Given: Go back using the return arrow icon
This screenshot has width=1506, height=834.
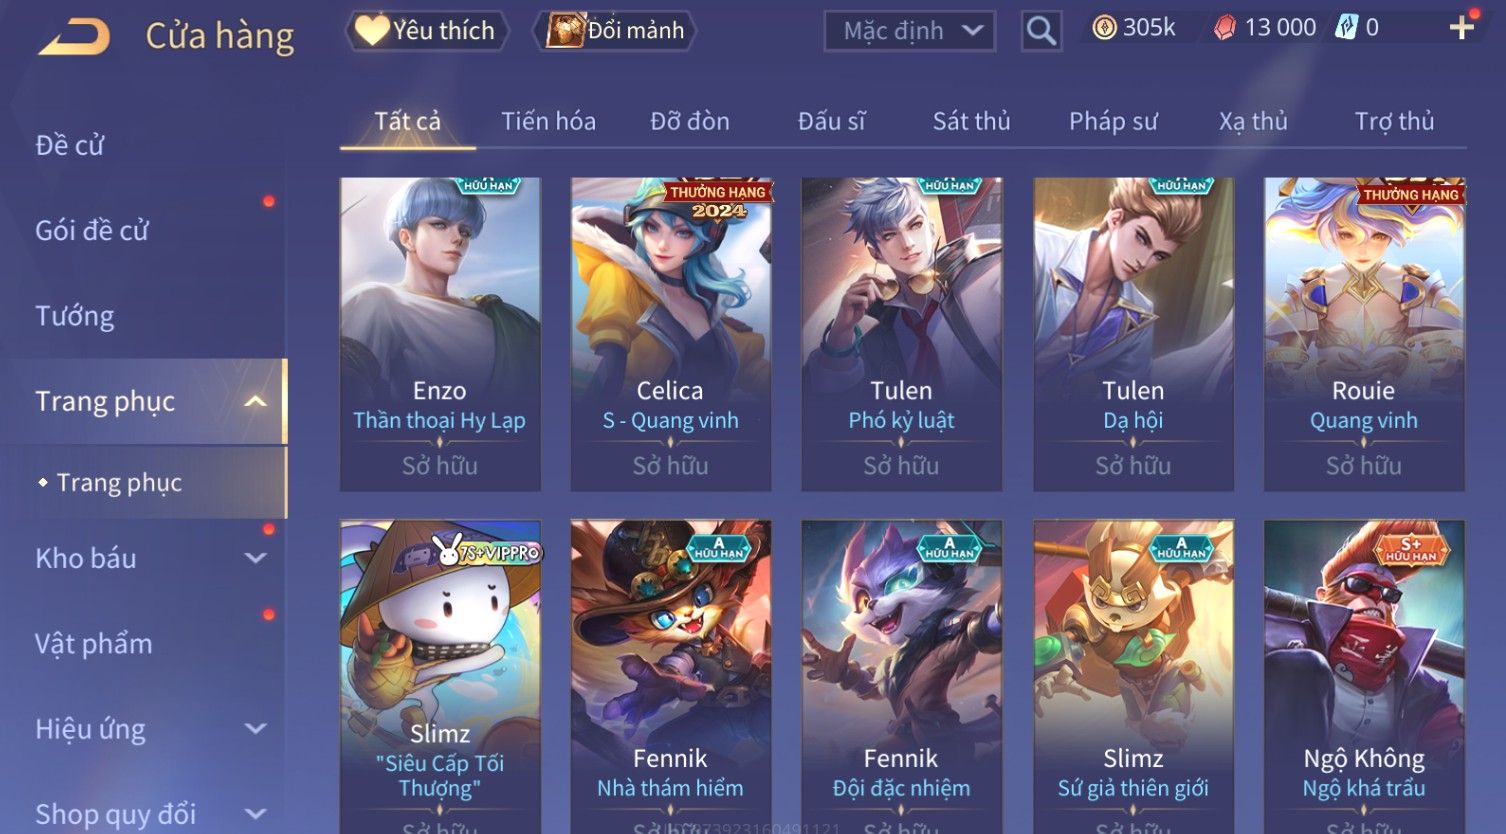Looking at the screenshot, I should coord(74,37).
